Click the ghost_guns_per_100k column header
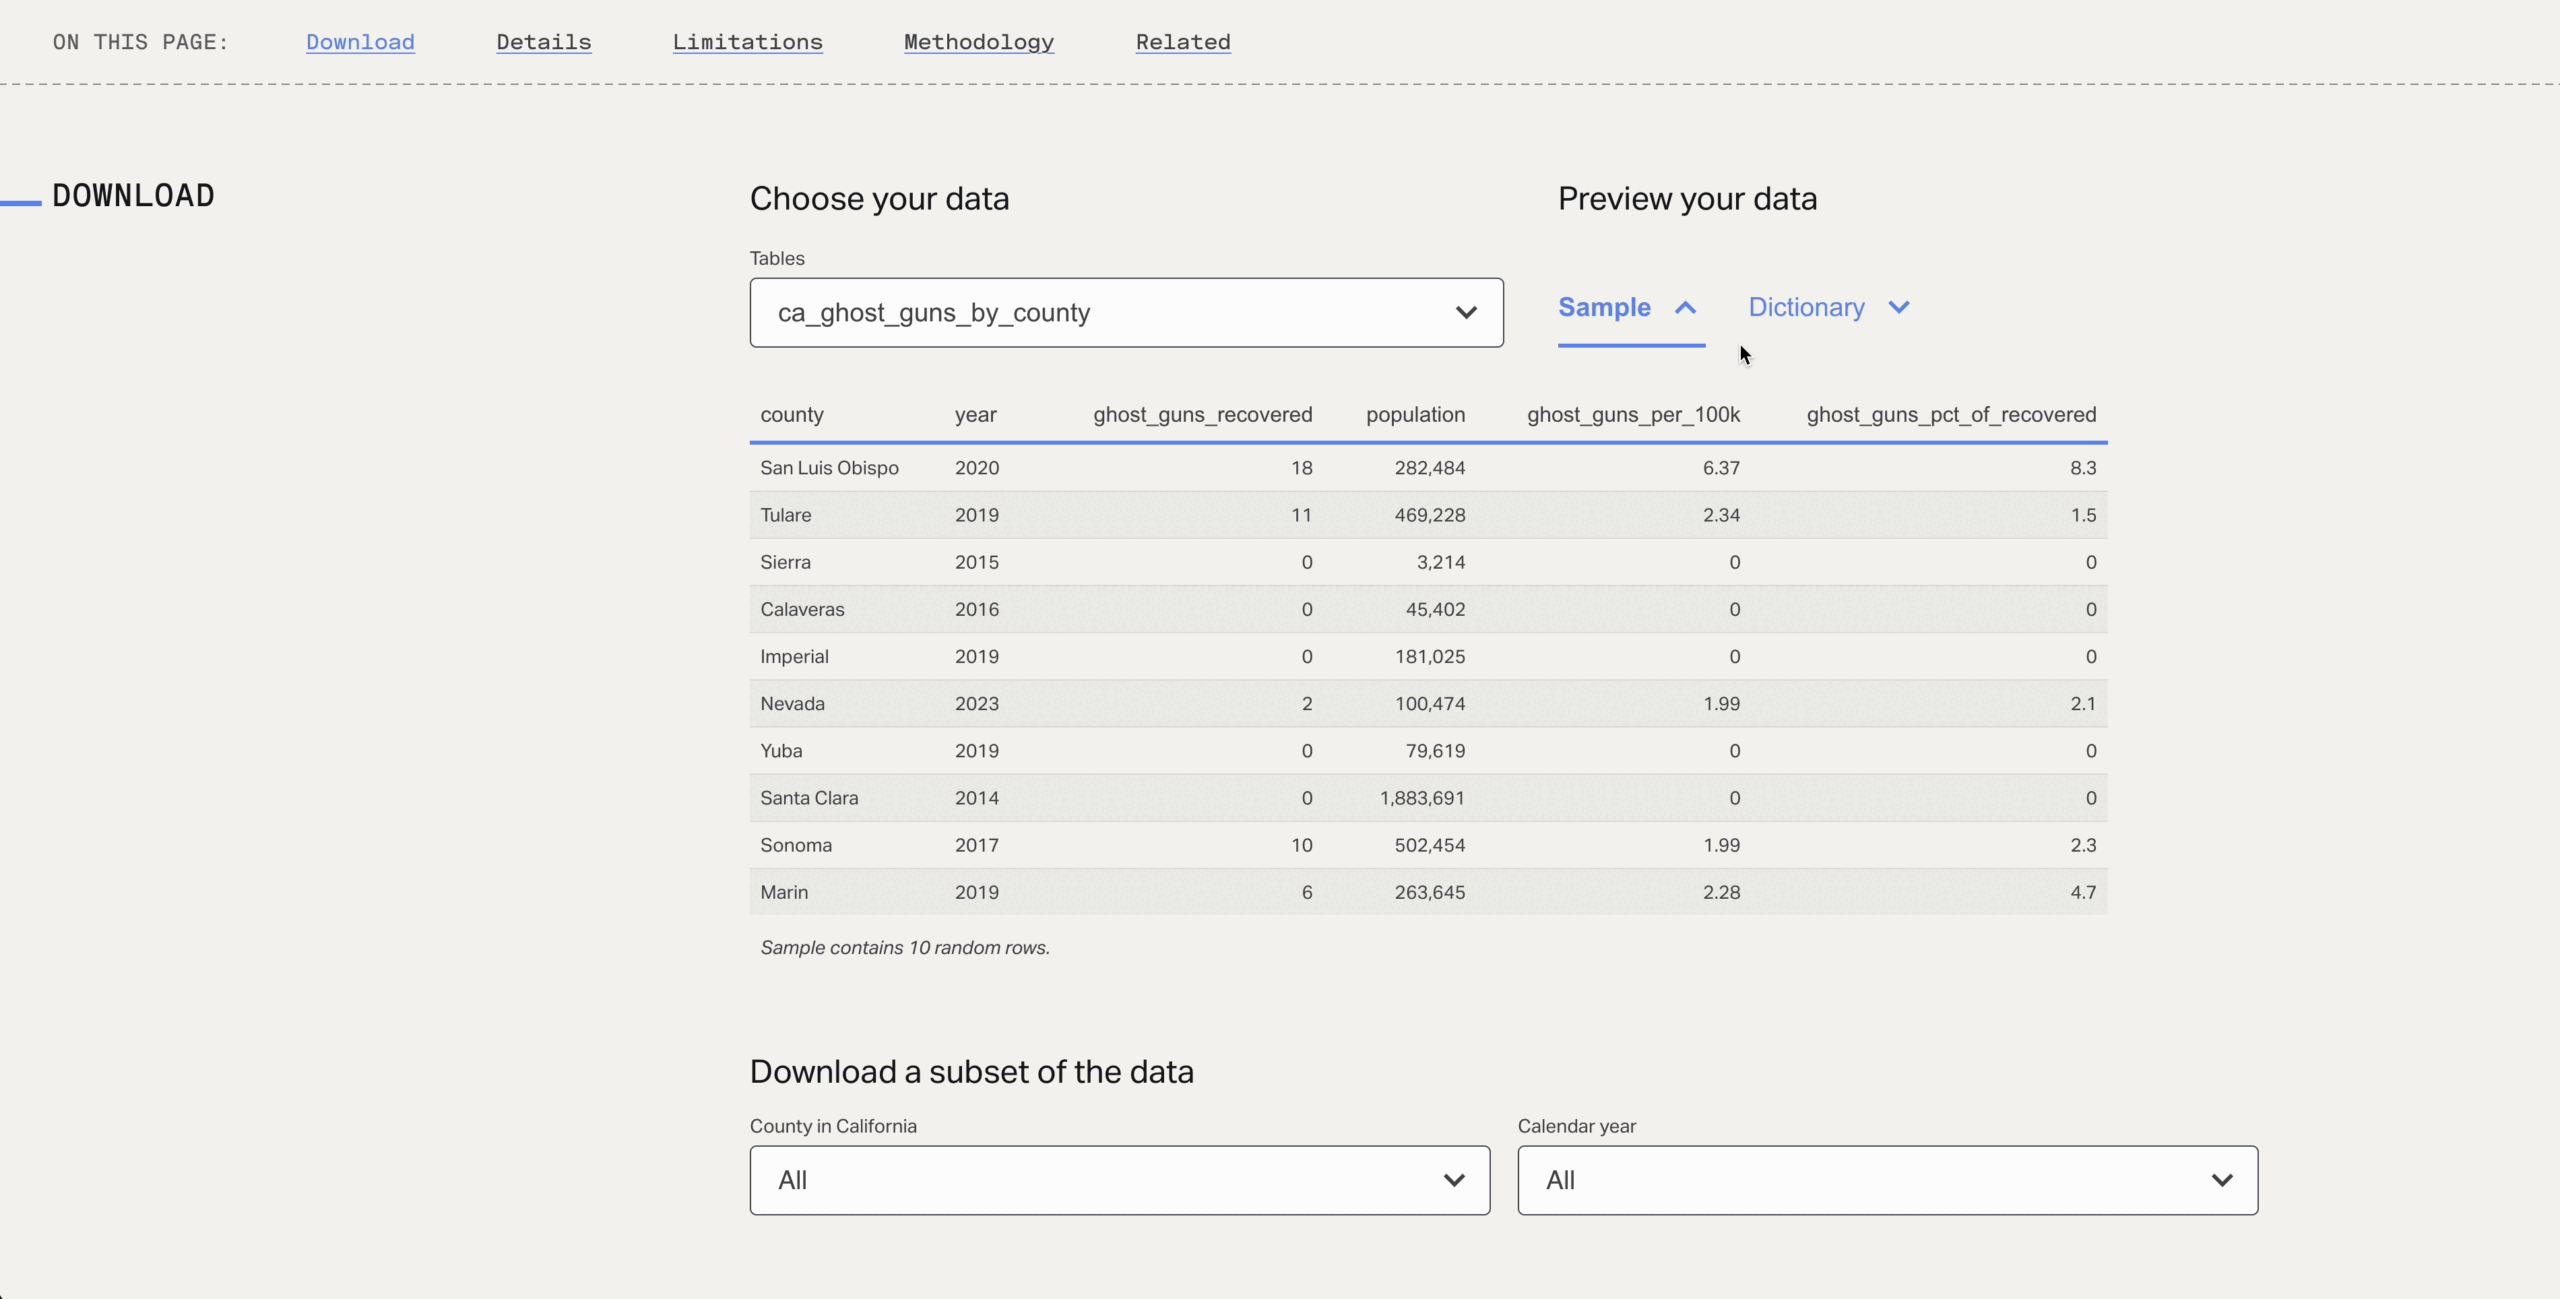The height and width of the screenshot is (1299, 2560). pyautogui.click(x=1633, y=415)
